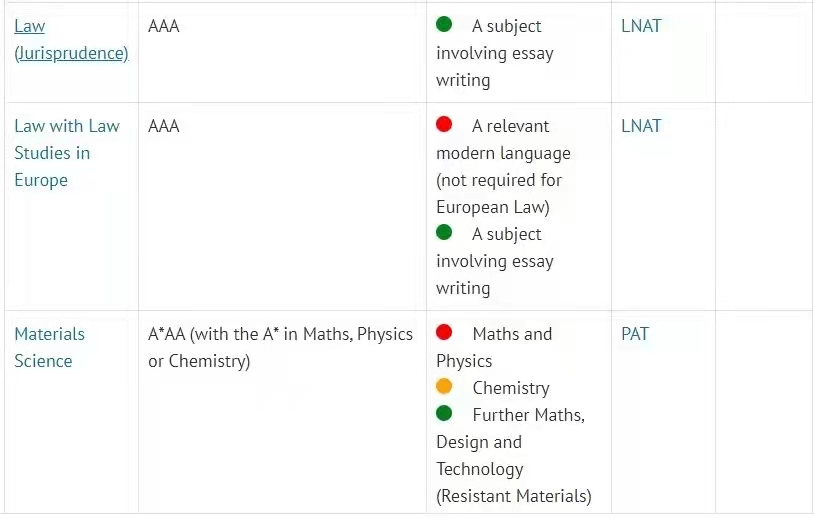
Task: Click 'Design and Technology' subject text
Action: (480, 456)
